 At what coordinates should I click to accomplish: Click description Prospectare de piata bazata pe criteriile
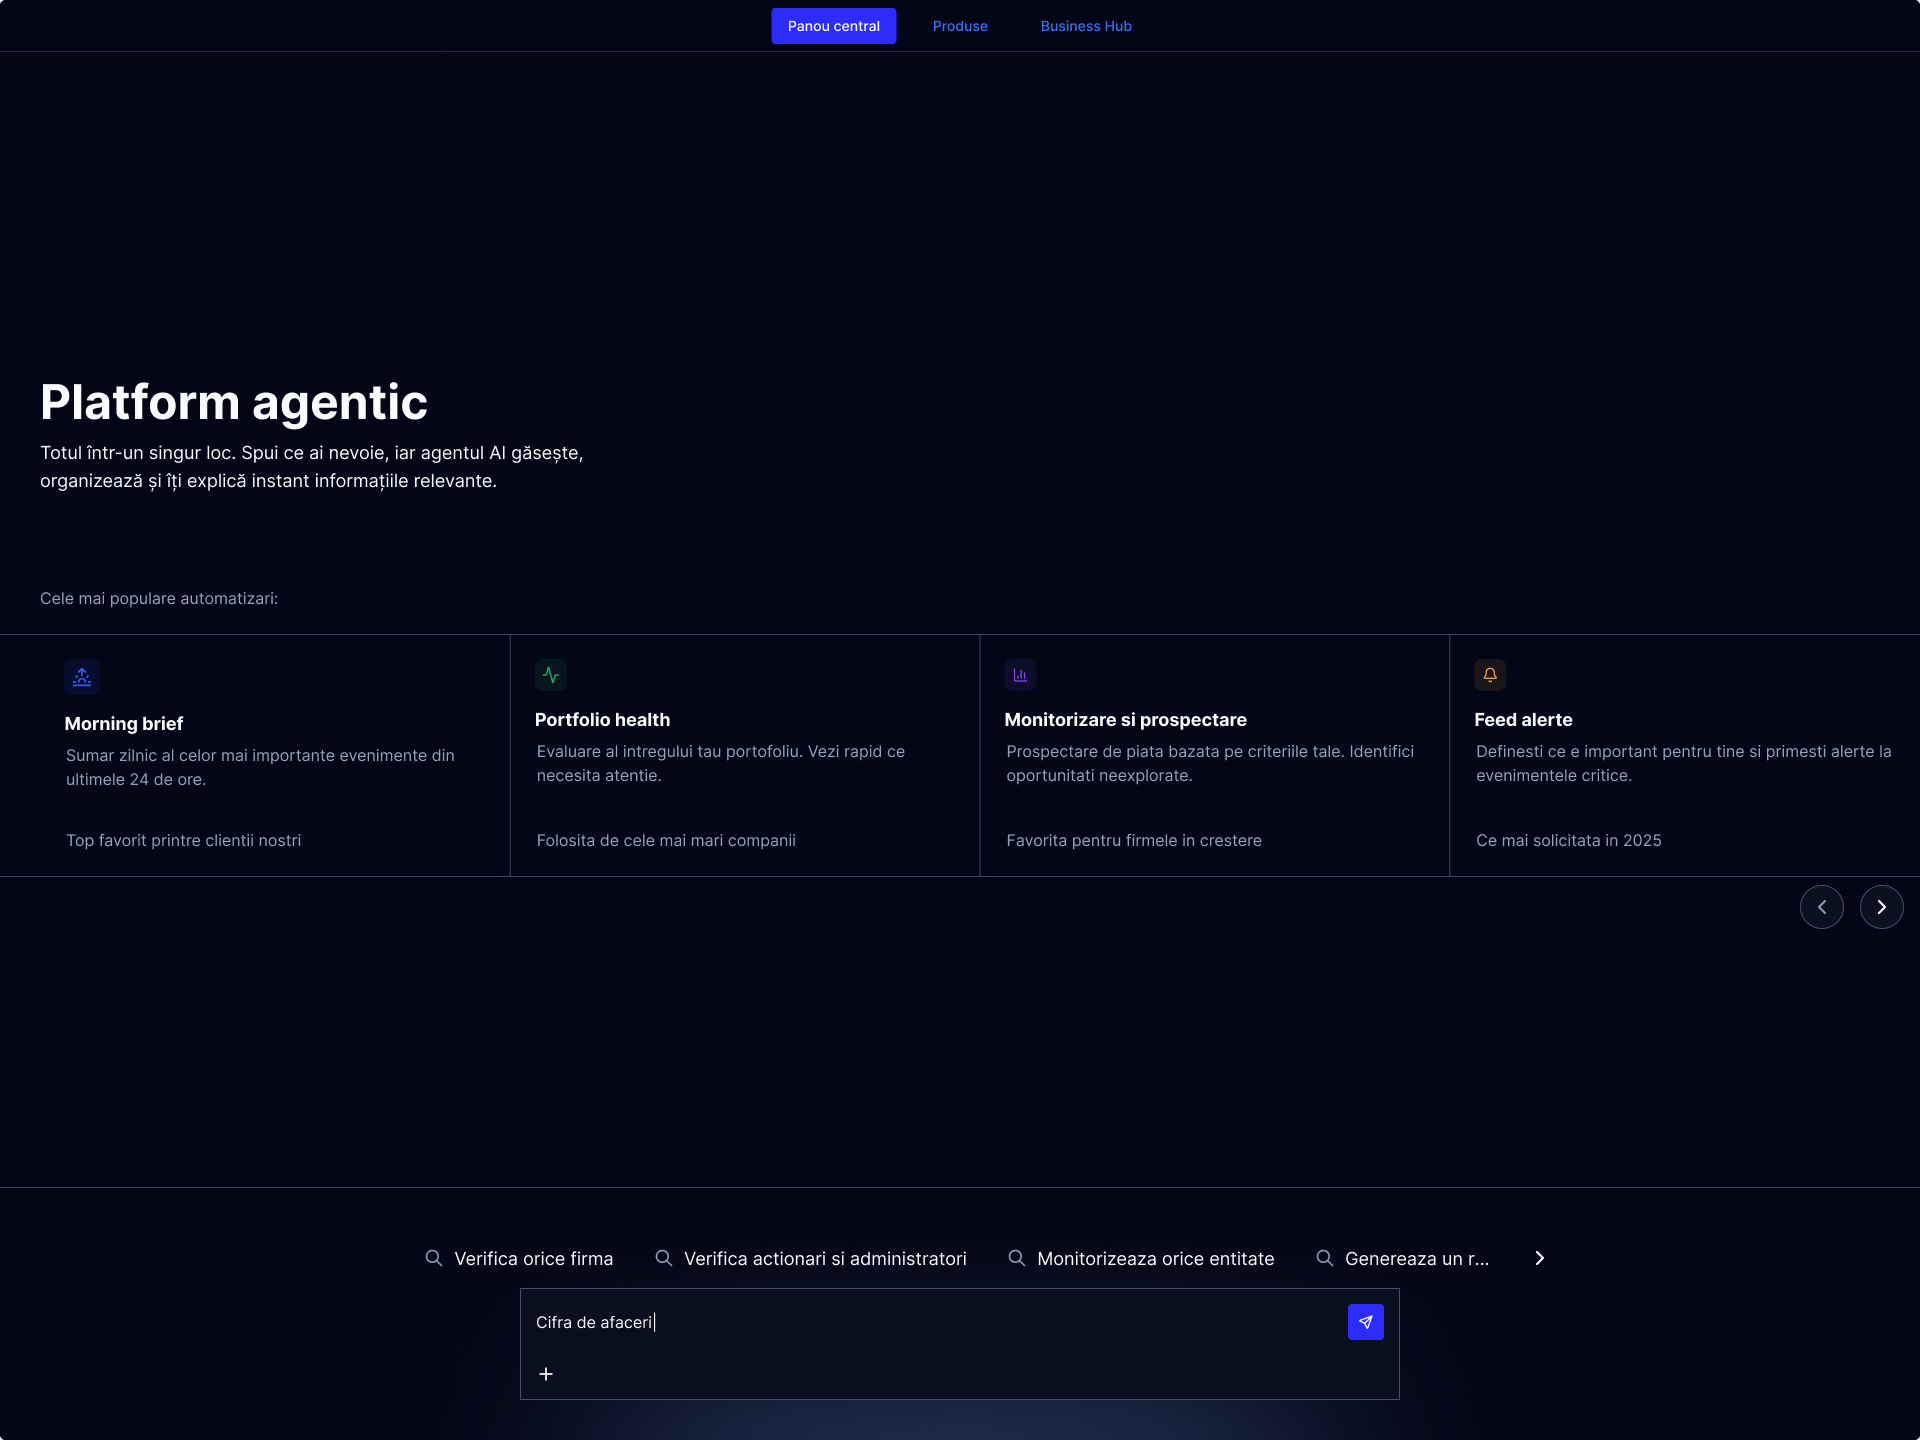click(1210, 763)
